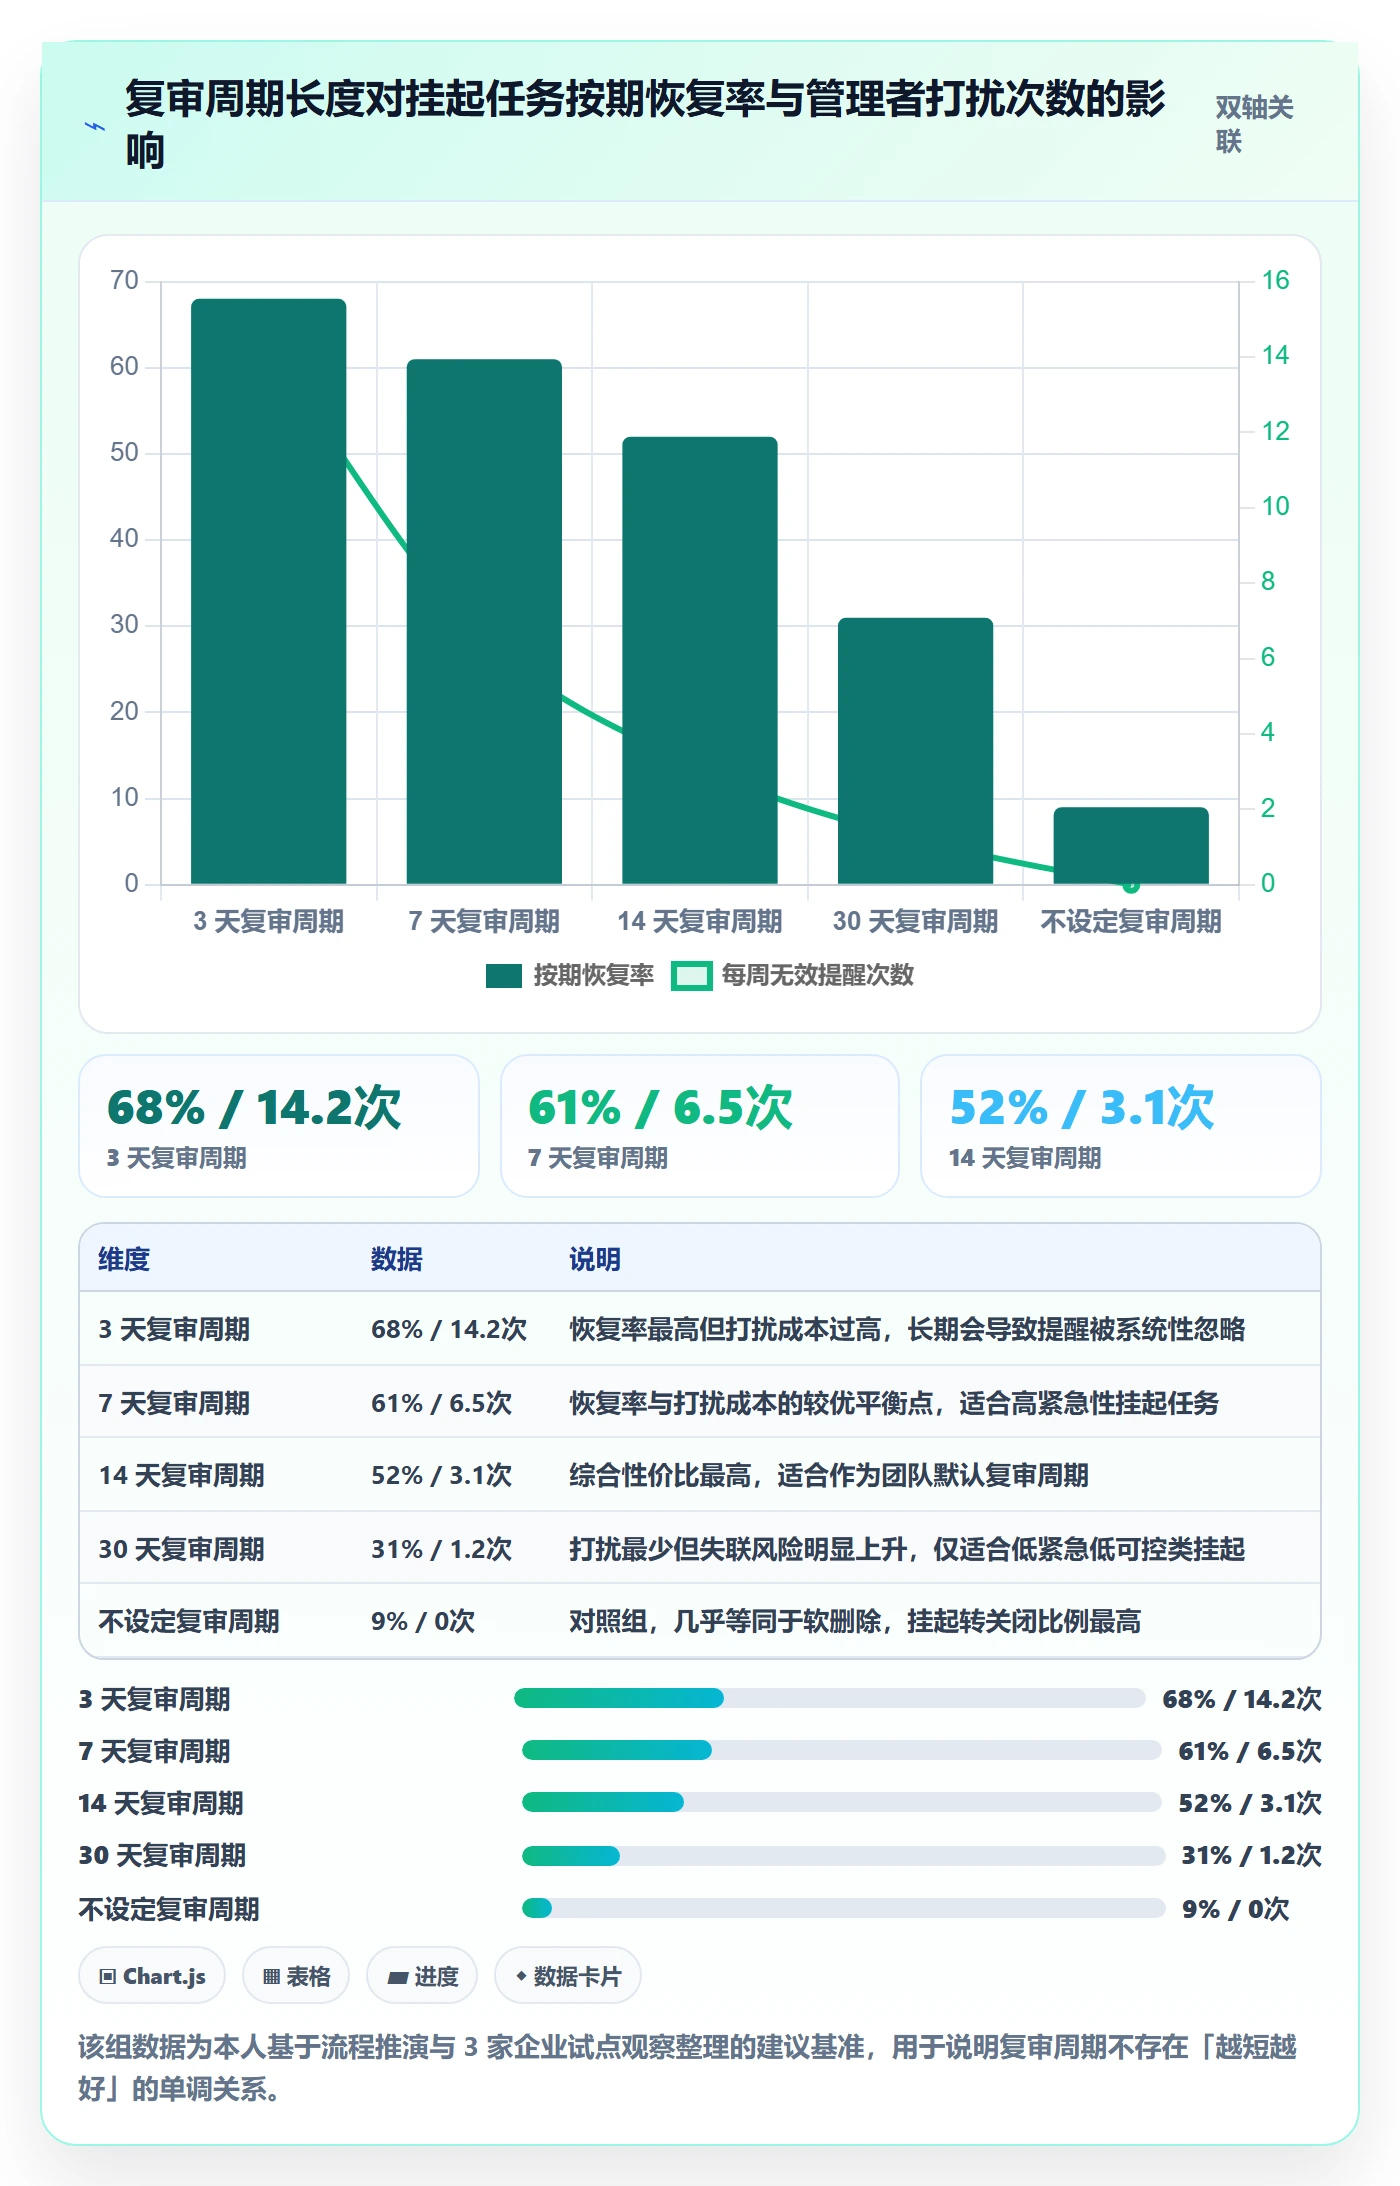The image size is (1400, 2186).
Task: Click the chart title heading text
Action: tap(645, 125)
